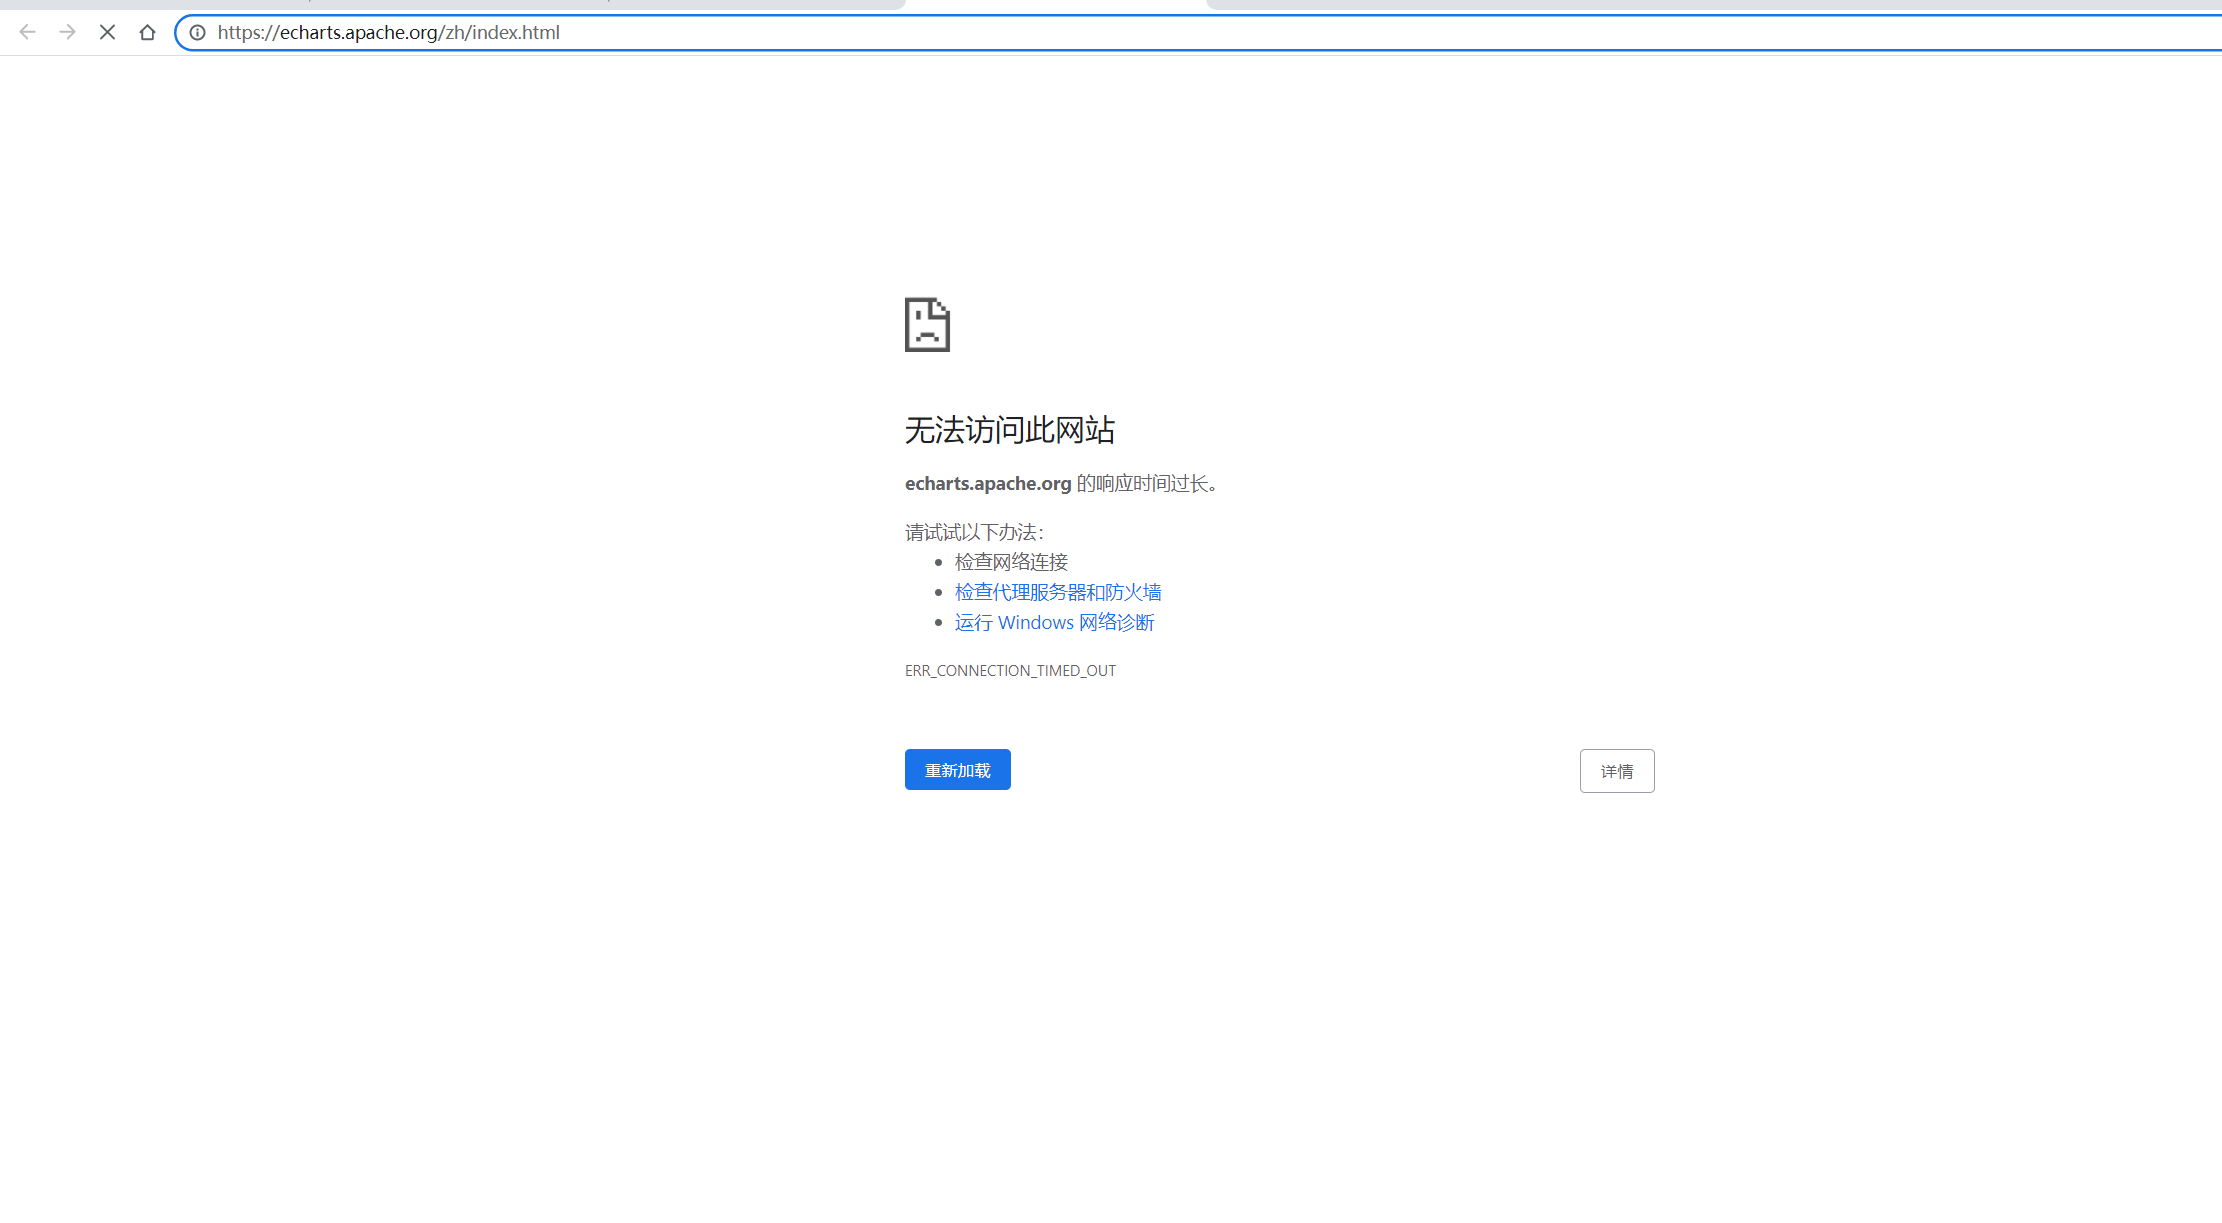2222x1223 pixels.
Task: Select the rightmost browser tab
Action: click(1700, 5)
